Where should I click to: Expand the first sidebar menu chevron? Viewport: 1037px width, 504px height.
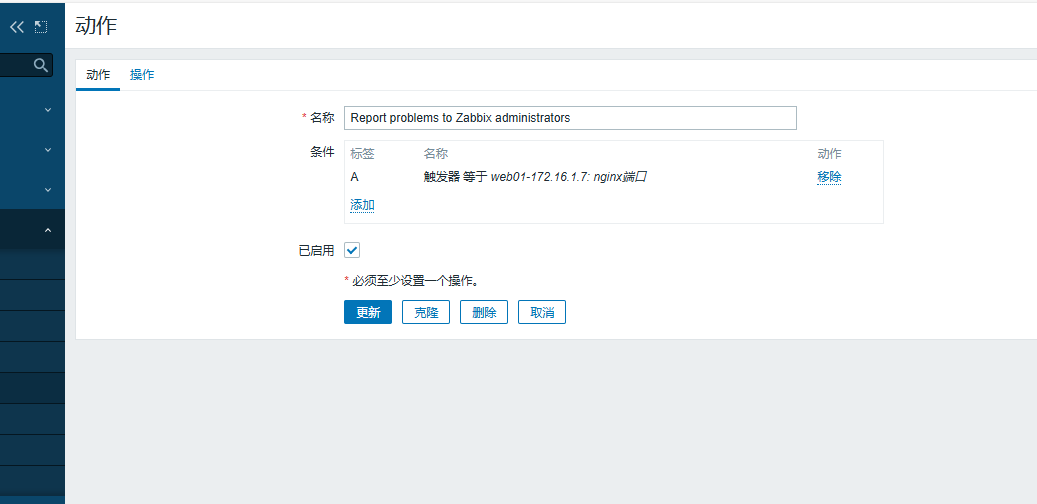coord(48,109)
